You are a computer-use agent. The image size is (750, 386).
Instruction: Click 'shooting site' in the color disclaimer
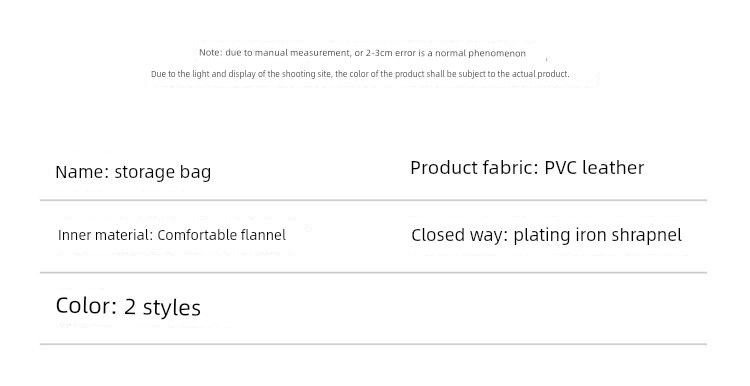tap(307, 74)
